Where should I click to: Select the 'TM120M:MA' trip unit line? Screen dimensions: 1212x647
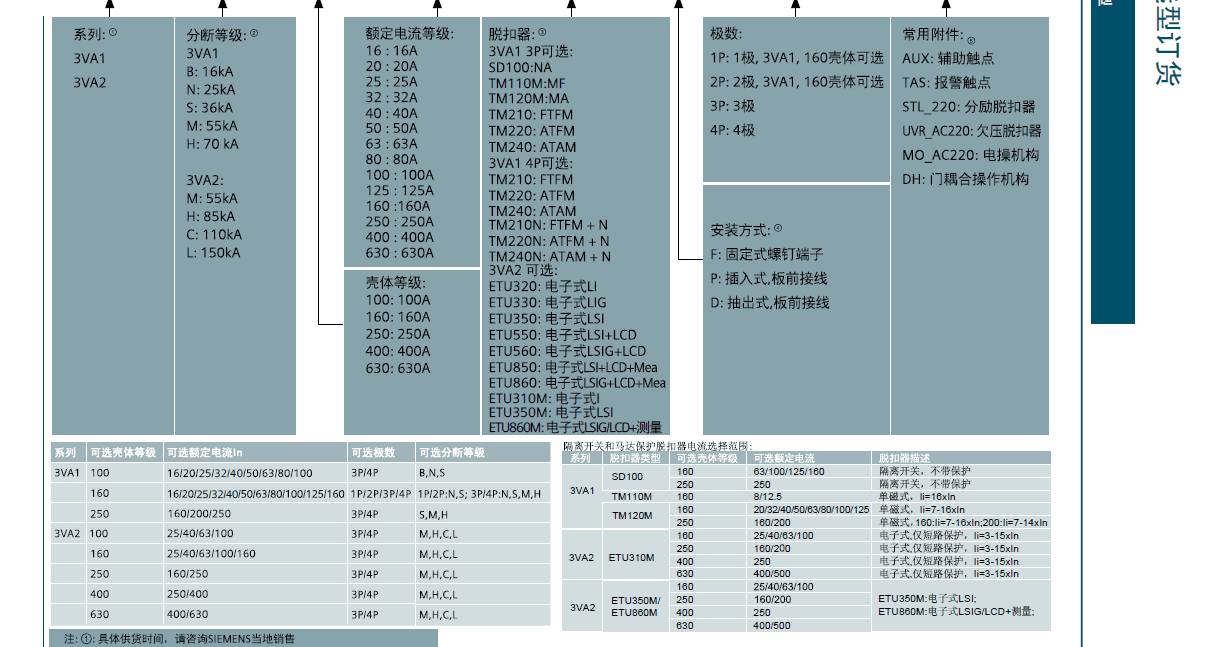click(x=529, y=99)
